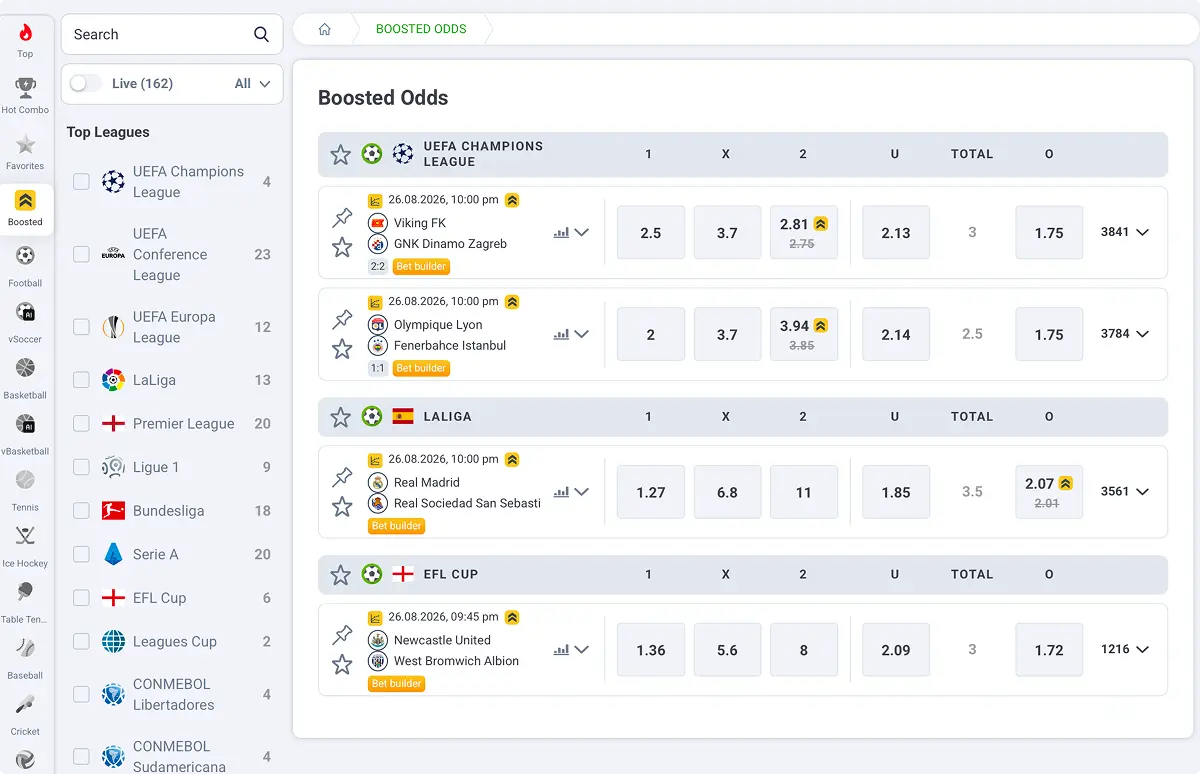Check the UEFA Champions League checkbox
Screen dimensions: 1200x774
click(81, 182)
